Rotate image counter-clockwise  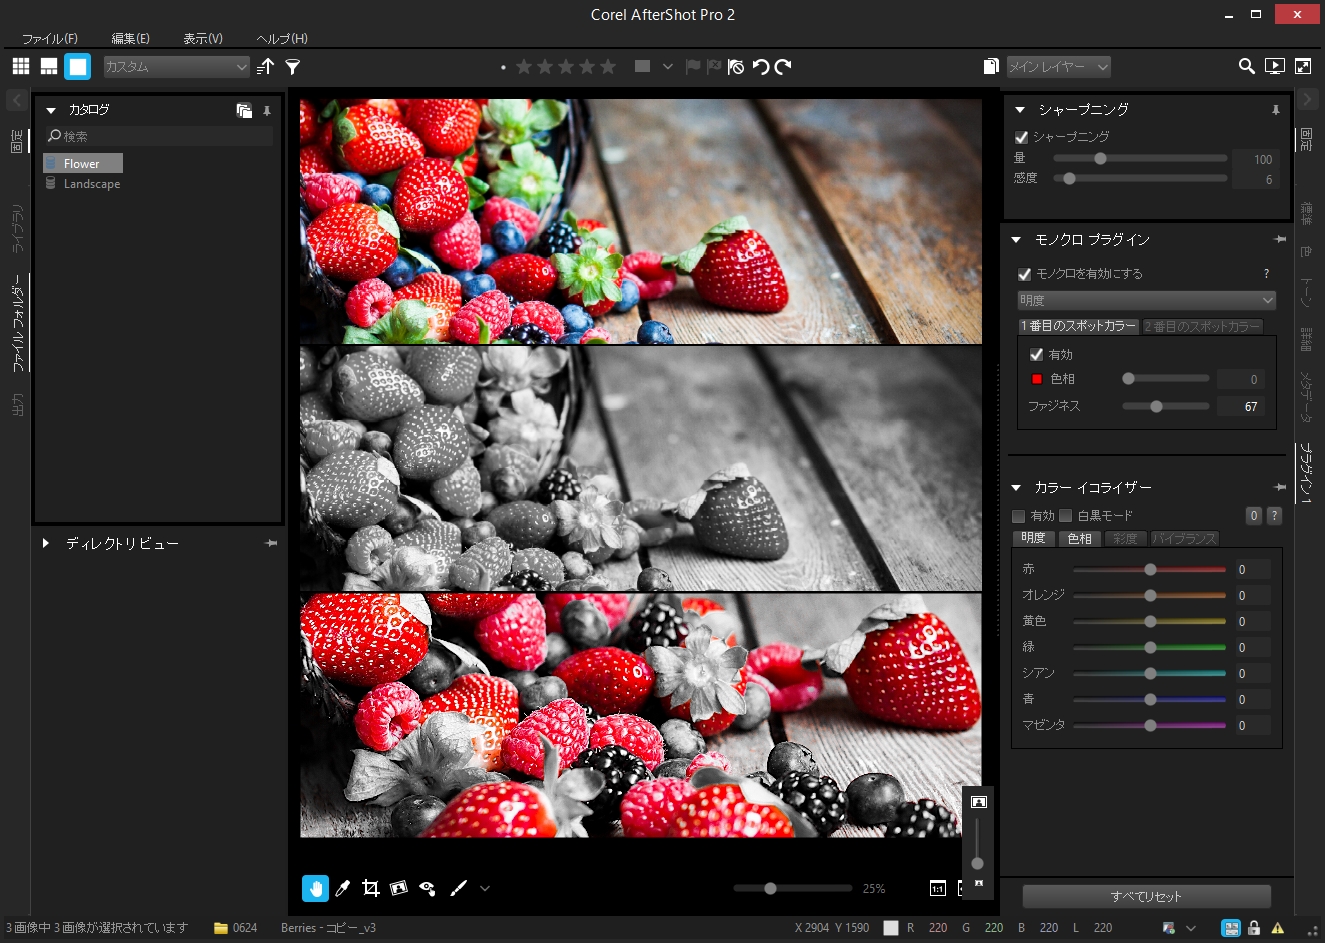(x=761, y=67)
